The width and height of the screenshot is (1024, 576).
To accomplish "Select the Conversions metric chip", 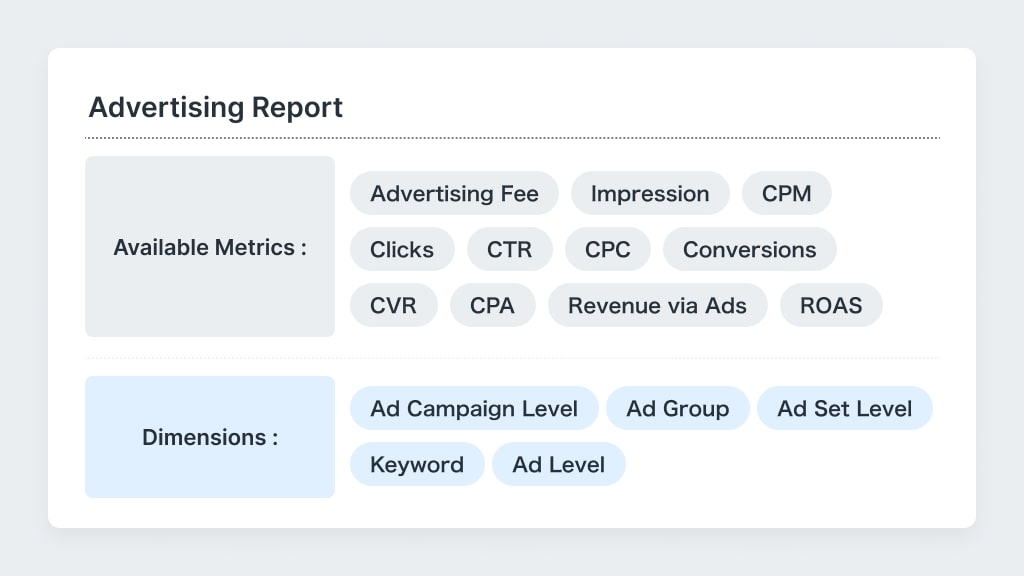I will 749,249.
